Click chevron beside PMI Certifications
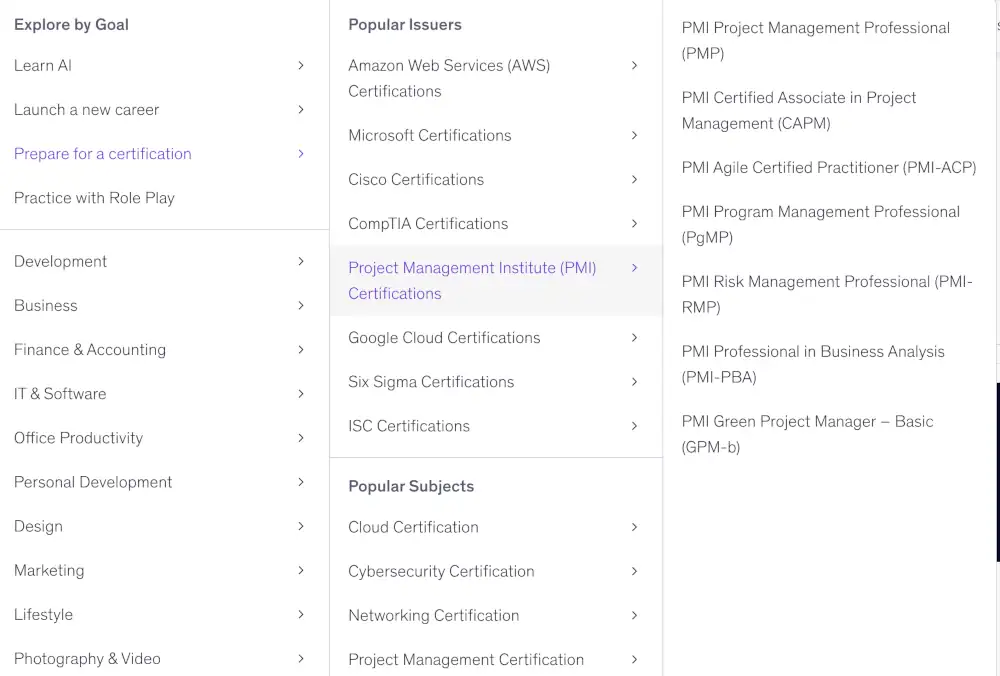This screenshot has height=676, width=1000. (x=635, y=268)
